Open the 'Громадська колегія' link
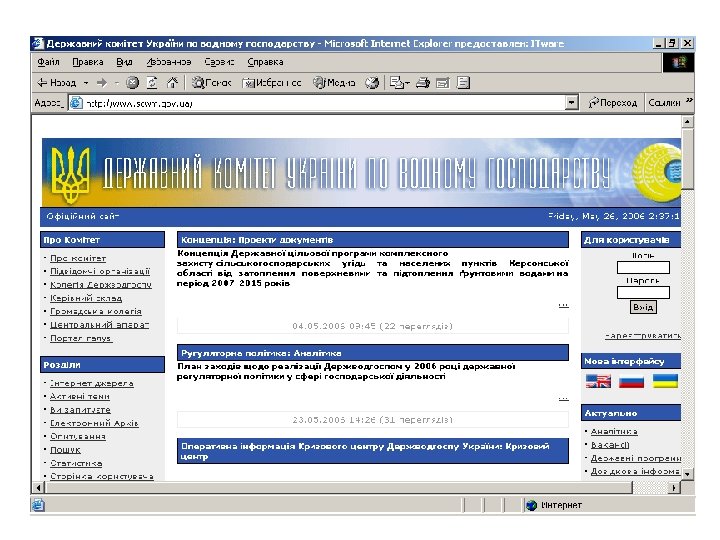720x540 pixels. click(96, 311)
